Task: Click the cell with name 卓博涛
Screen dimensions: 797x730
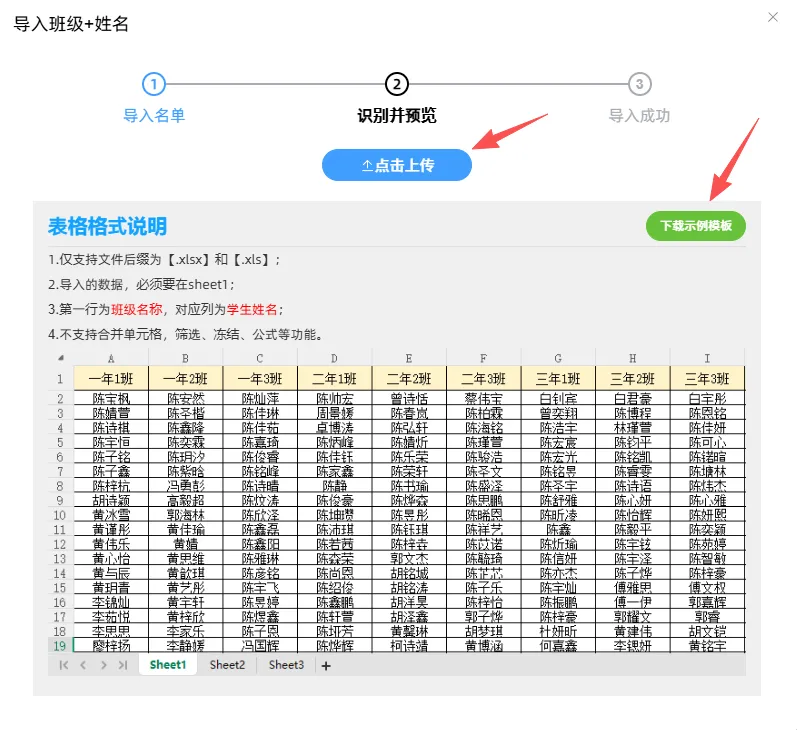Action: pyautogui.click(x=334, y=428)
